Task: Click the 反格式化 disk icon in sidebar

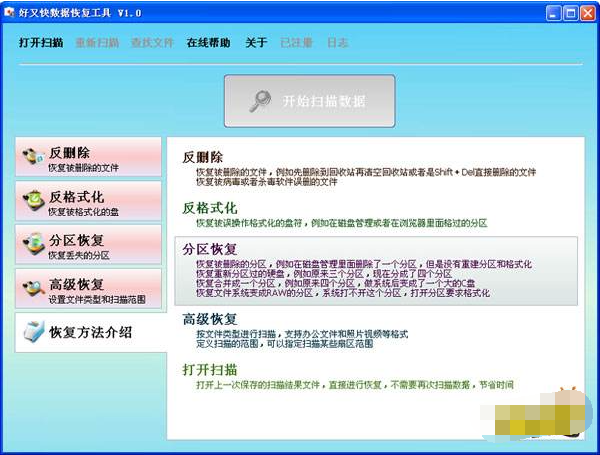Action: point(33,202)
